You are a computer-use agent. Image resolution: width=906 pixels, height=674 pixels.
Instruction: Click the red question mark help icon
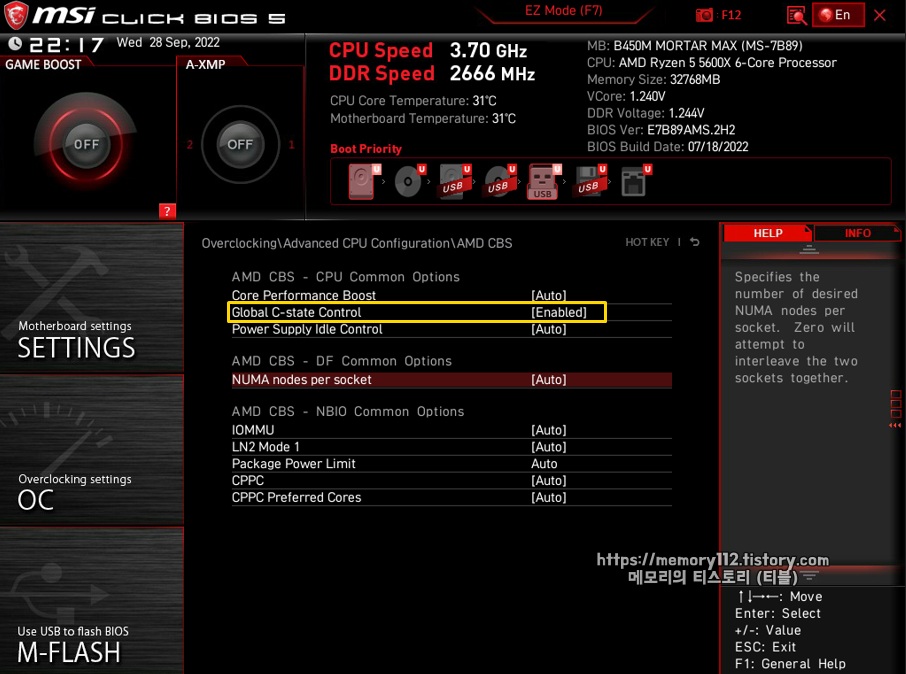pos(167,211)
